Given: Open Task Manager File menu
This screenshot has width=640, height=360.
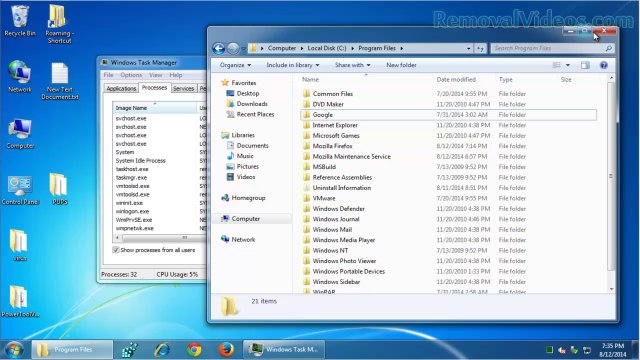Looking at the screenshot, I should (x=108, y=75).
